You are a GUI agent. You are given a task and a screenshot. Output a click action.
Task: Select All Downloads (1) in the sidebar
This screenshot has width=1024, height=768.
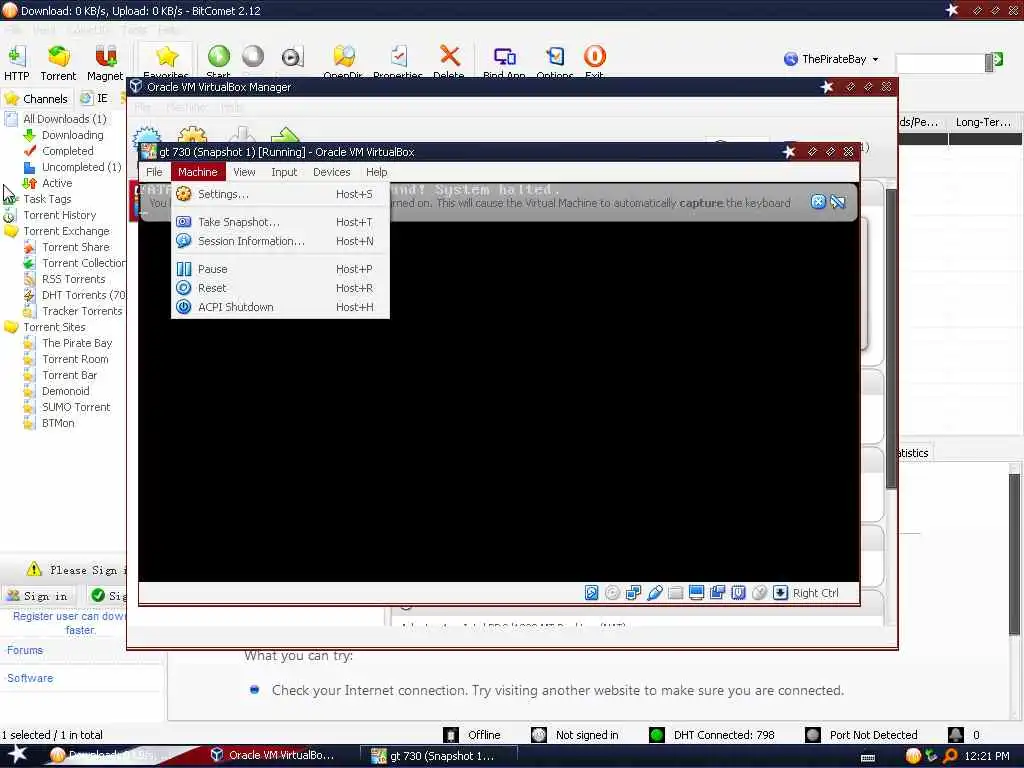[65, 119]
